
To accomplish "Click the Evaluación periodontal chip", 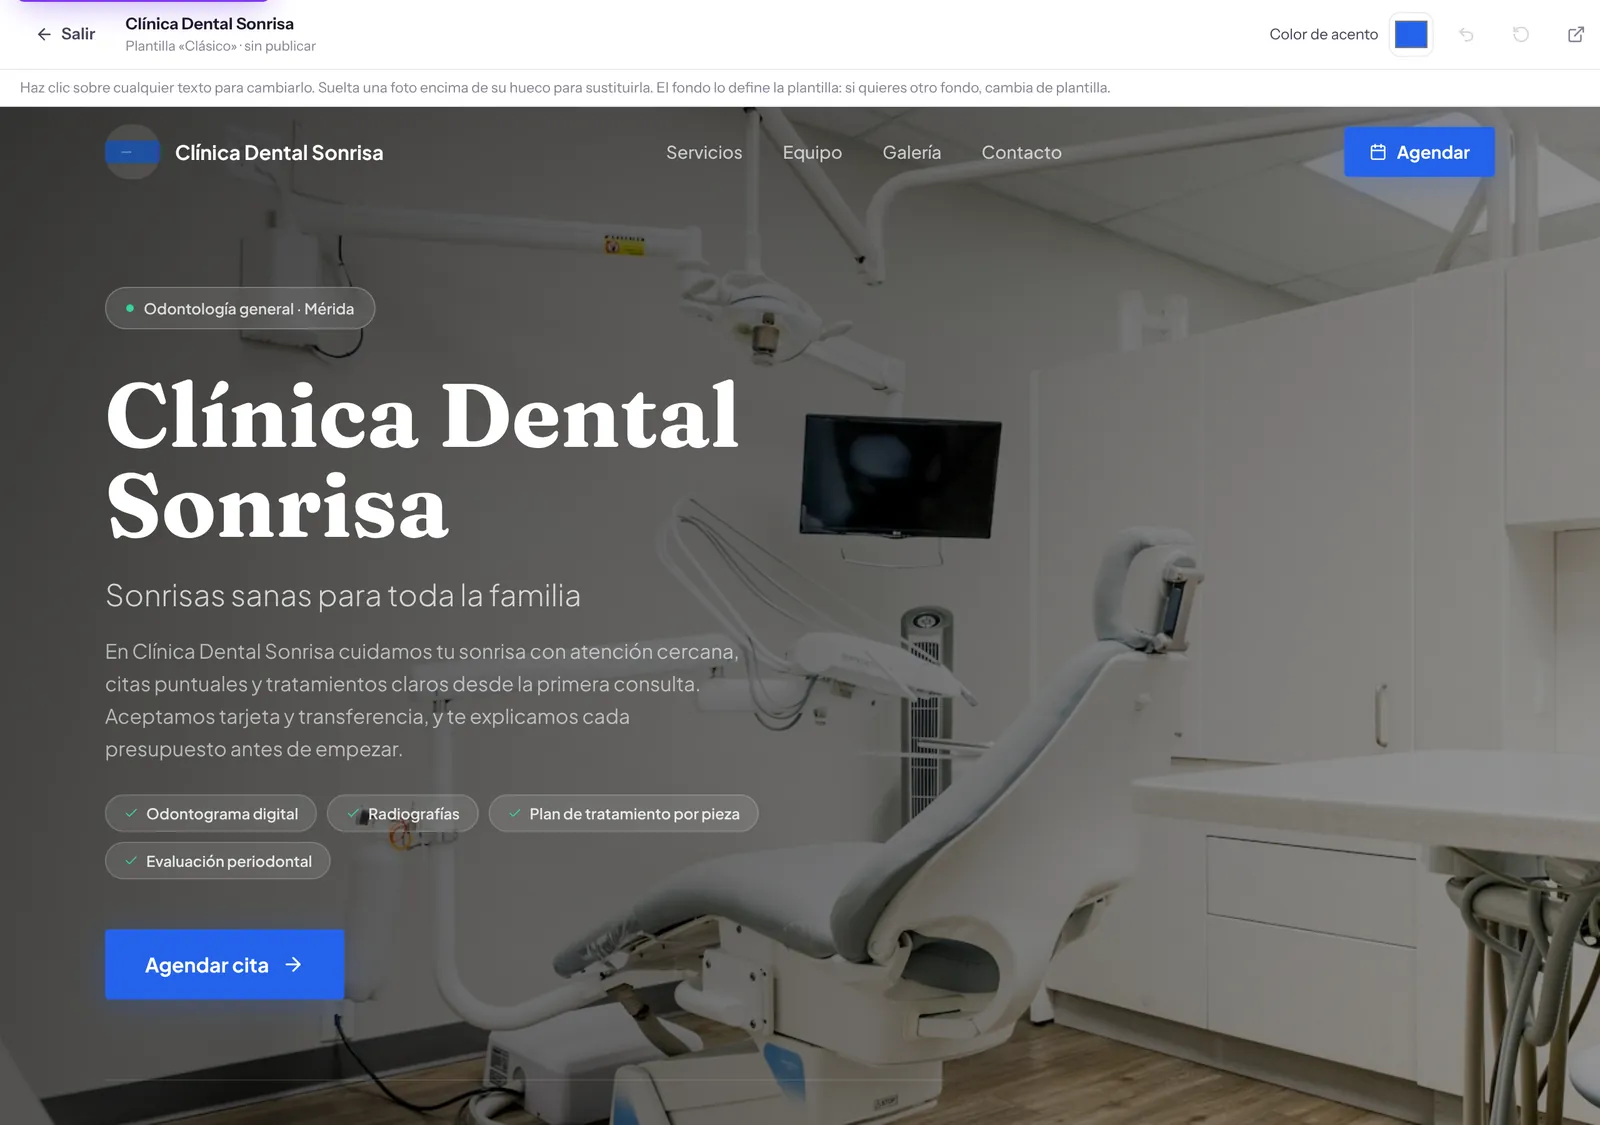I will pyautogui.click(x=218, y=861).
